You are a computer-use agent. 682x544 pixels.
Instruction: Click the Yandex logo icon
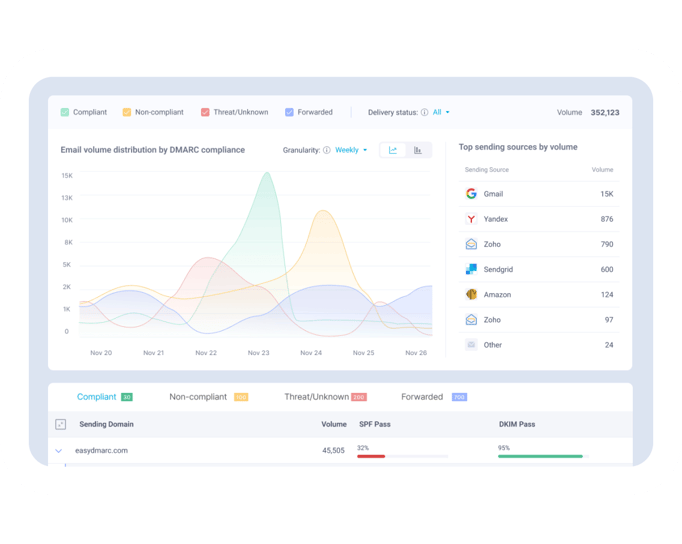[x=471, y=219]
